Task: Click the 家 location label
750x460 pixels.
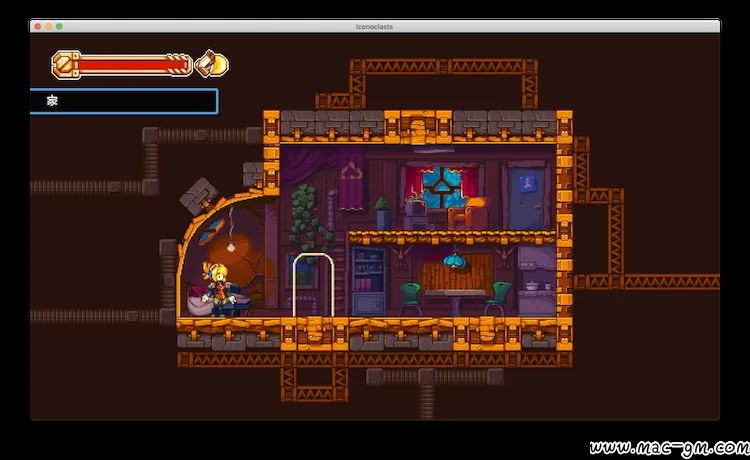Action: click(52, 100)
